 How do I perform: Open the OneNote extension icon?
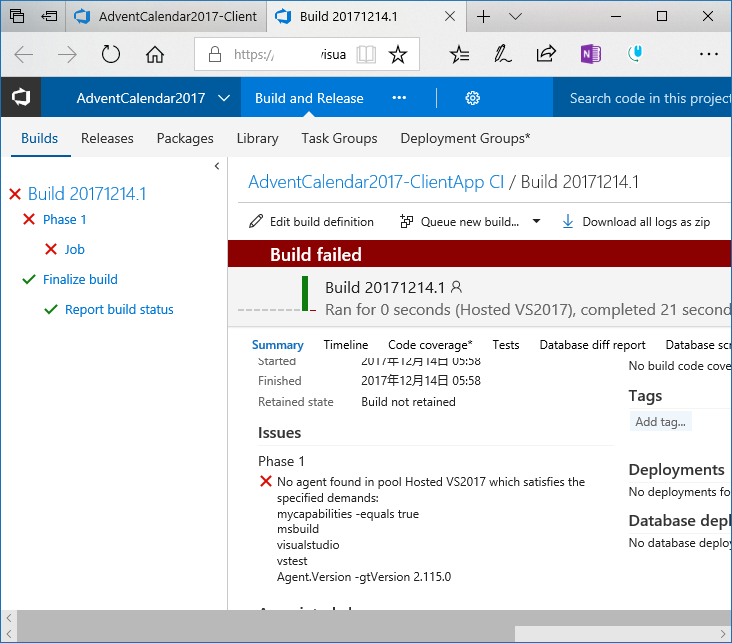pyautogui.click(x=591, y=54)
